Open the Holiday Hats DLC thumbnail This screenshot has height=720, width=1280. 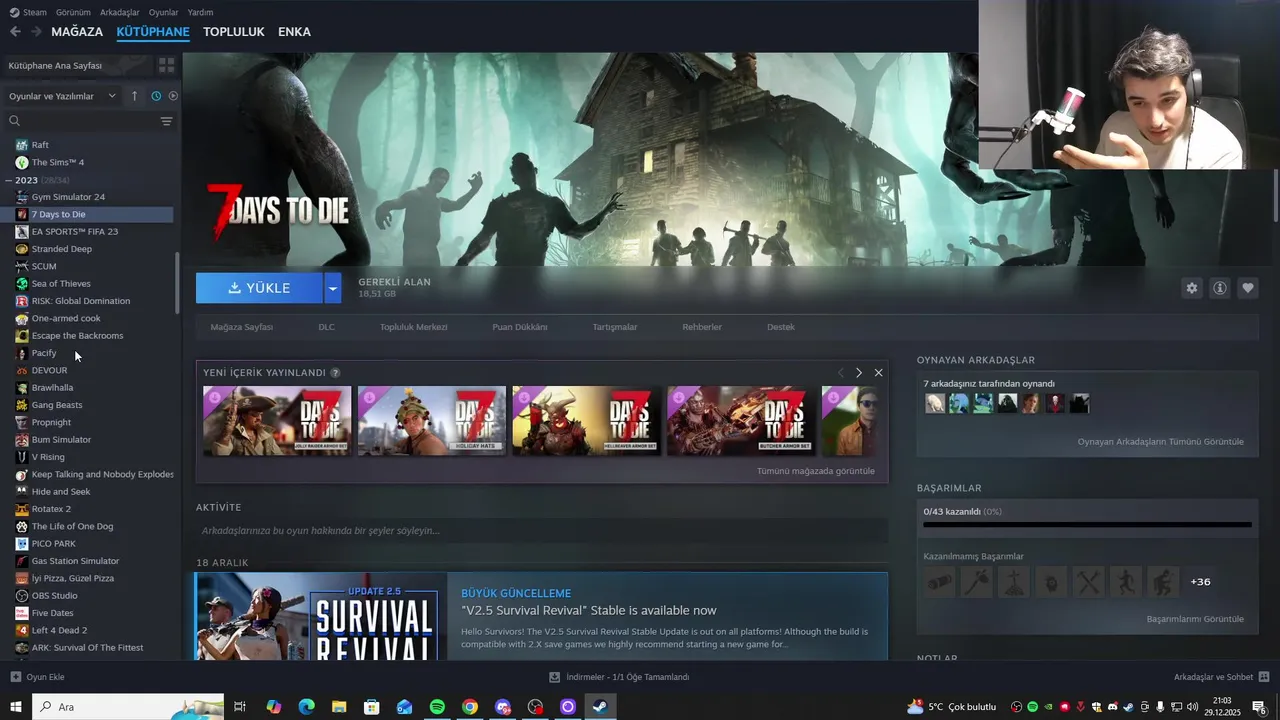432,421
